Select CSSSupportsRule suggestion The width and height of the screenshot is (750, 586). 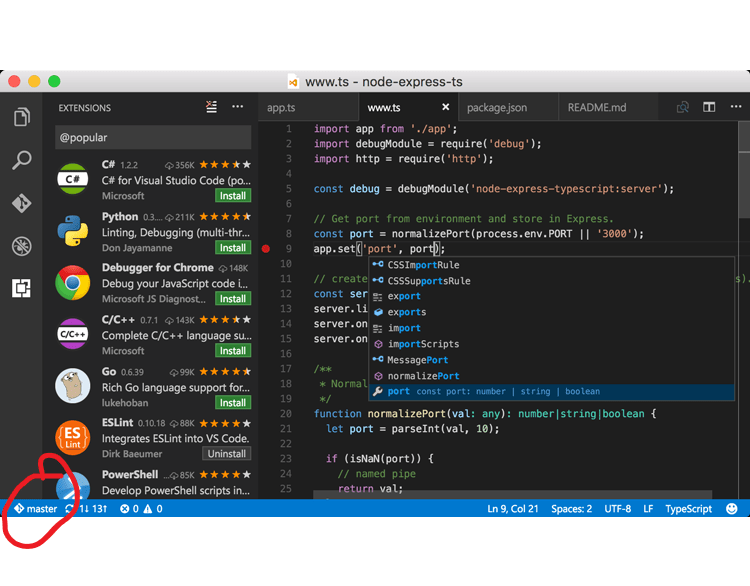click(x=552, y=281)
